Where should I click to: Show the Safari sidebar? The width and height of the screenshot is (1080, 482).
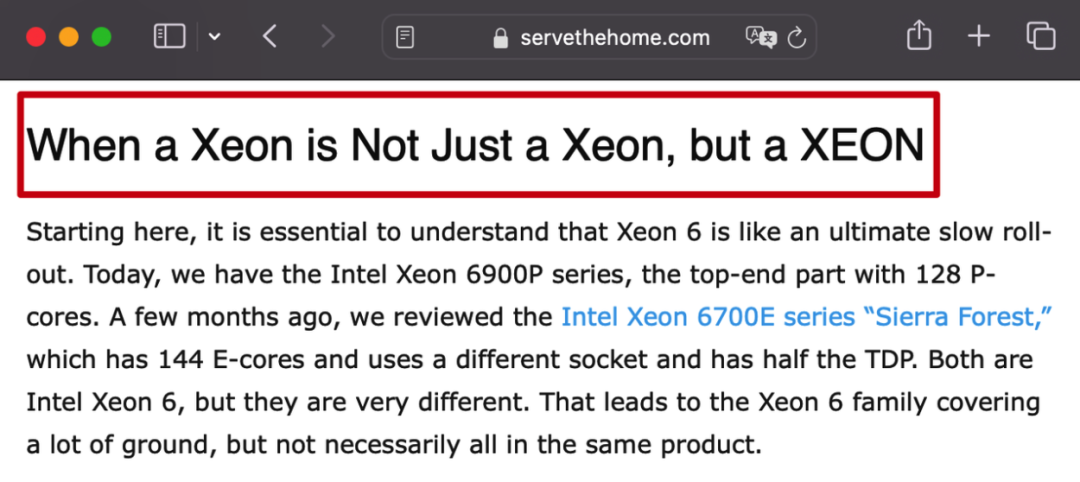point(169,37)
